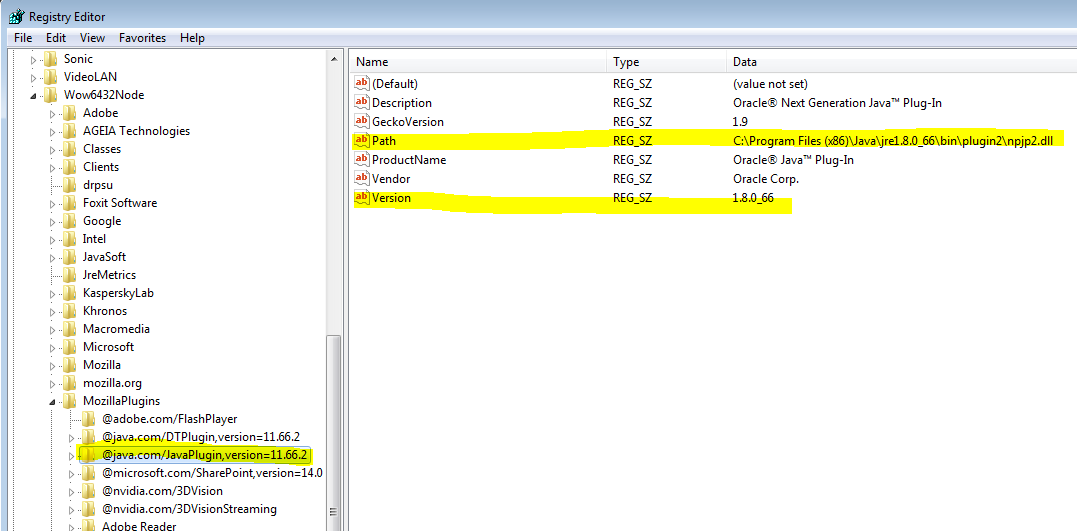Expand the @nvidia.com/3DVision key
Image resolution: width=1077 pixels, height=531 pixels.
tap(72, 492)
